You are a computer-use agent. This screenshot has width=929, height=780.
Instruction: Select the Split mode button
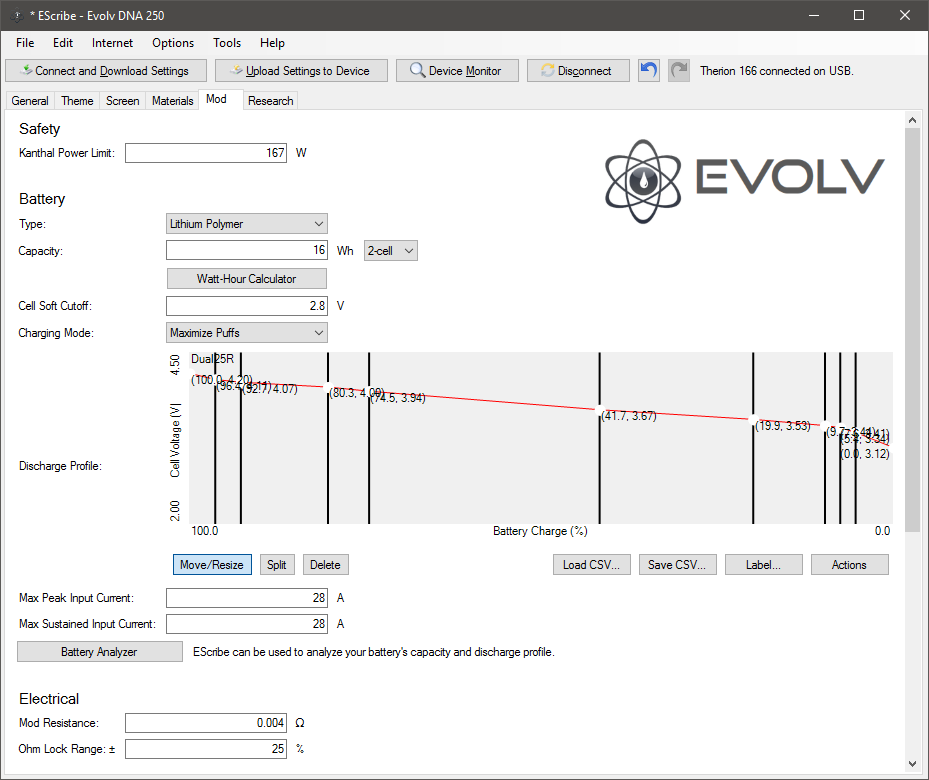pos(277,565)
